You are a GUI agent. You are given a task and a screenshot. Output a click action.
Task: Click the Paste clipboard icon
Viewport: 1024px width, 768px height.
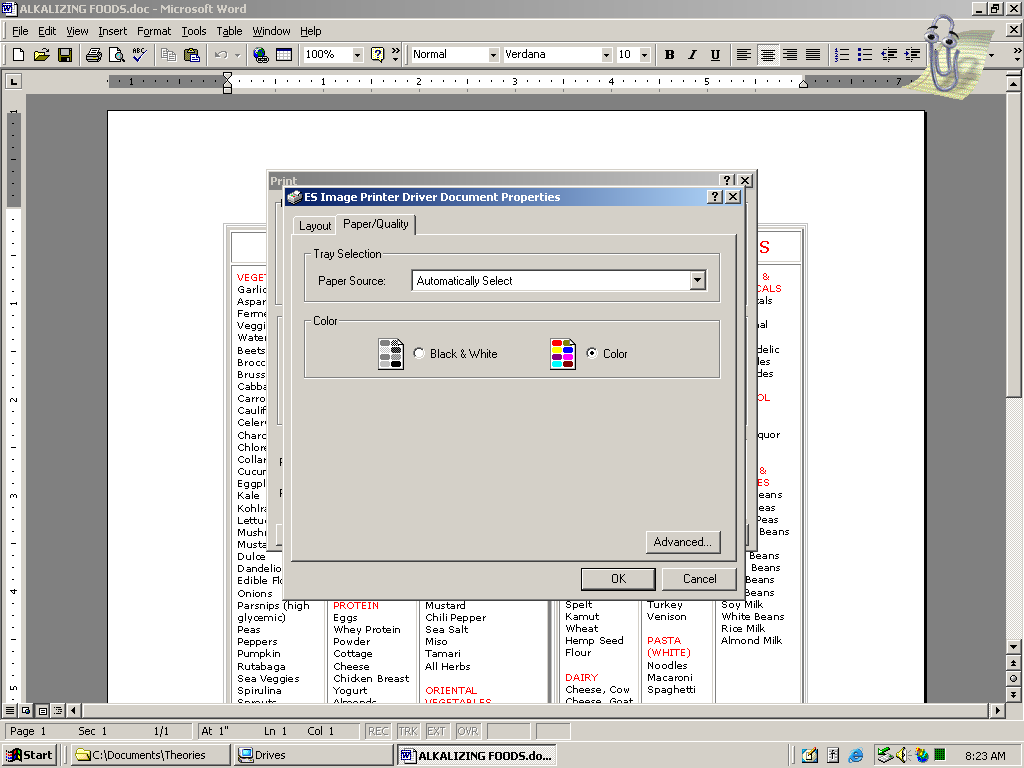[x=191, y=55]
